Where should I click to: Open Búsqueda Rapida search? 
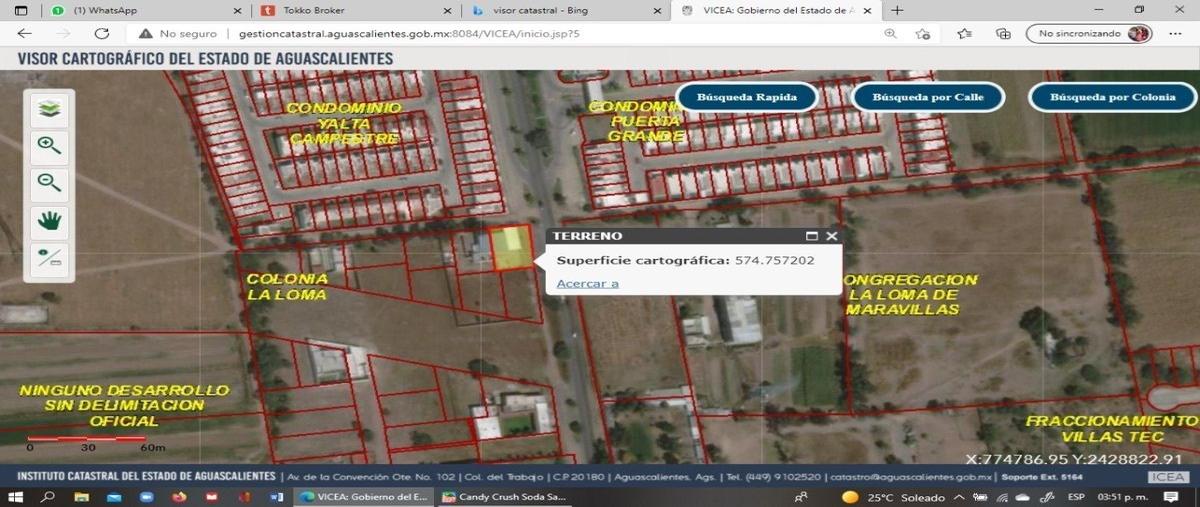click(747, 97)
